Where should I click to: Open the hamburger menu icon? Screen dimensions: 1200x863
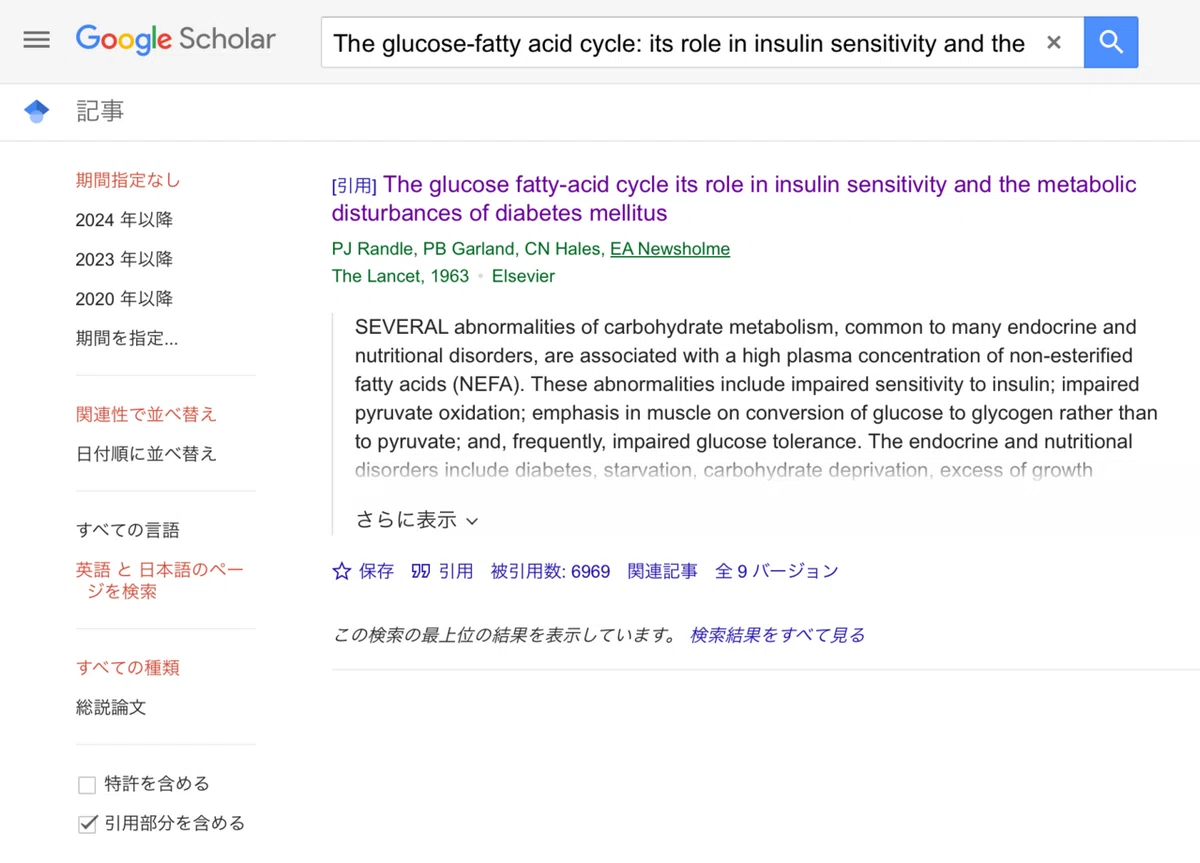click(x=37, y=40)
